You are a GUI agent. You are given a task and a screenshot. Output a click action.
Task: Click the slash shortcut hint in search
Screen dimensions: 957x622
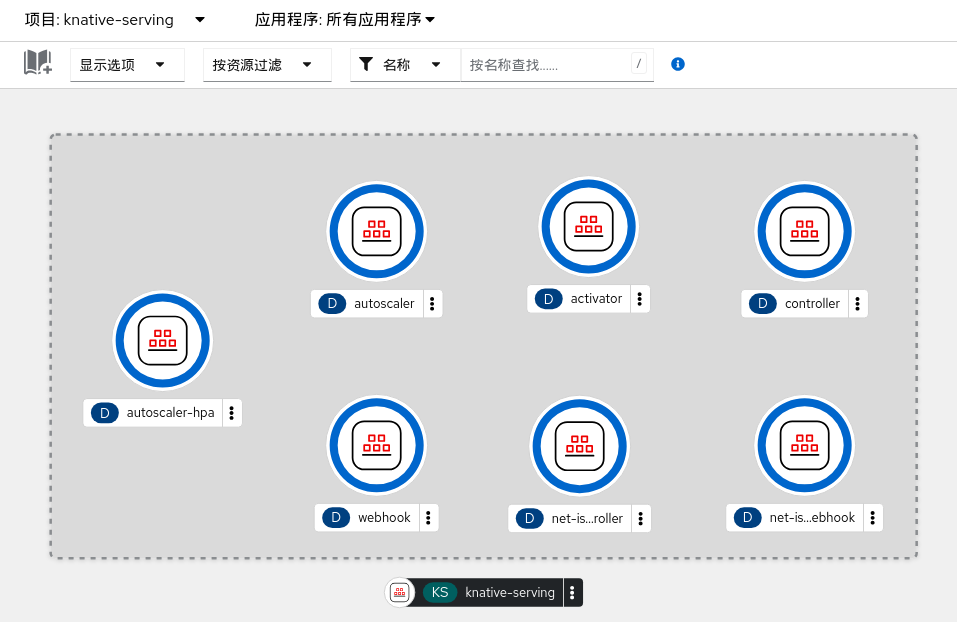(x=638, y=63)
